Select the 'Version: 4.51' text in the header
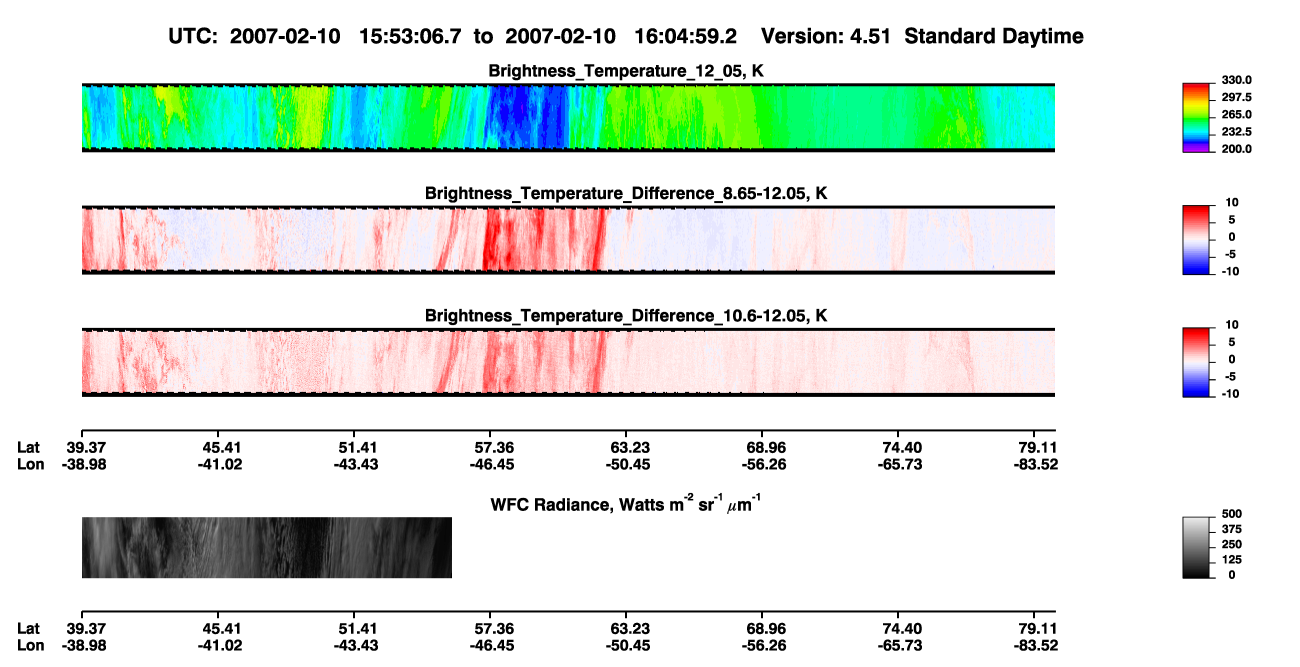Screen dimensions: 1300x667 (x=826, y=37)
